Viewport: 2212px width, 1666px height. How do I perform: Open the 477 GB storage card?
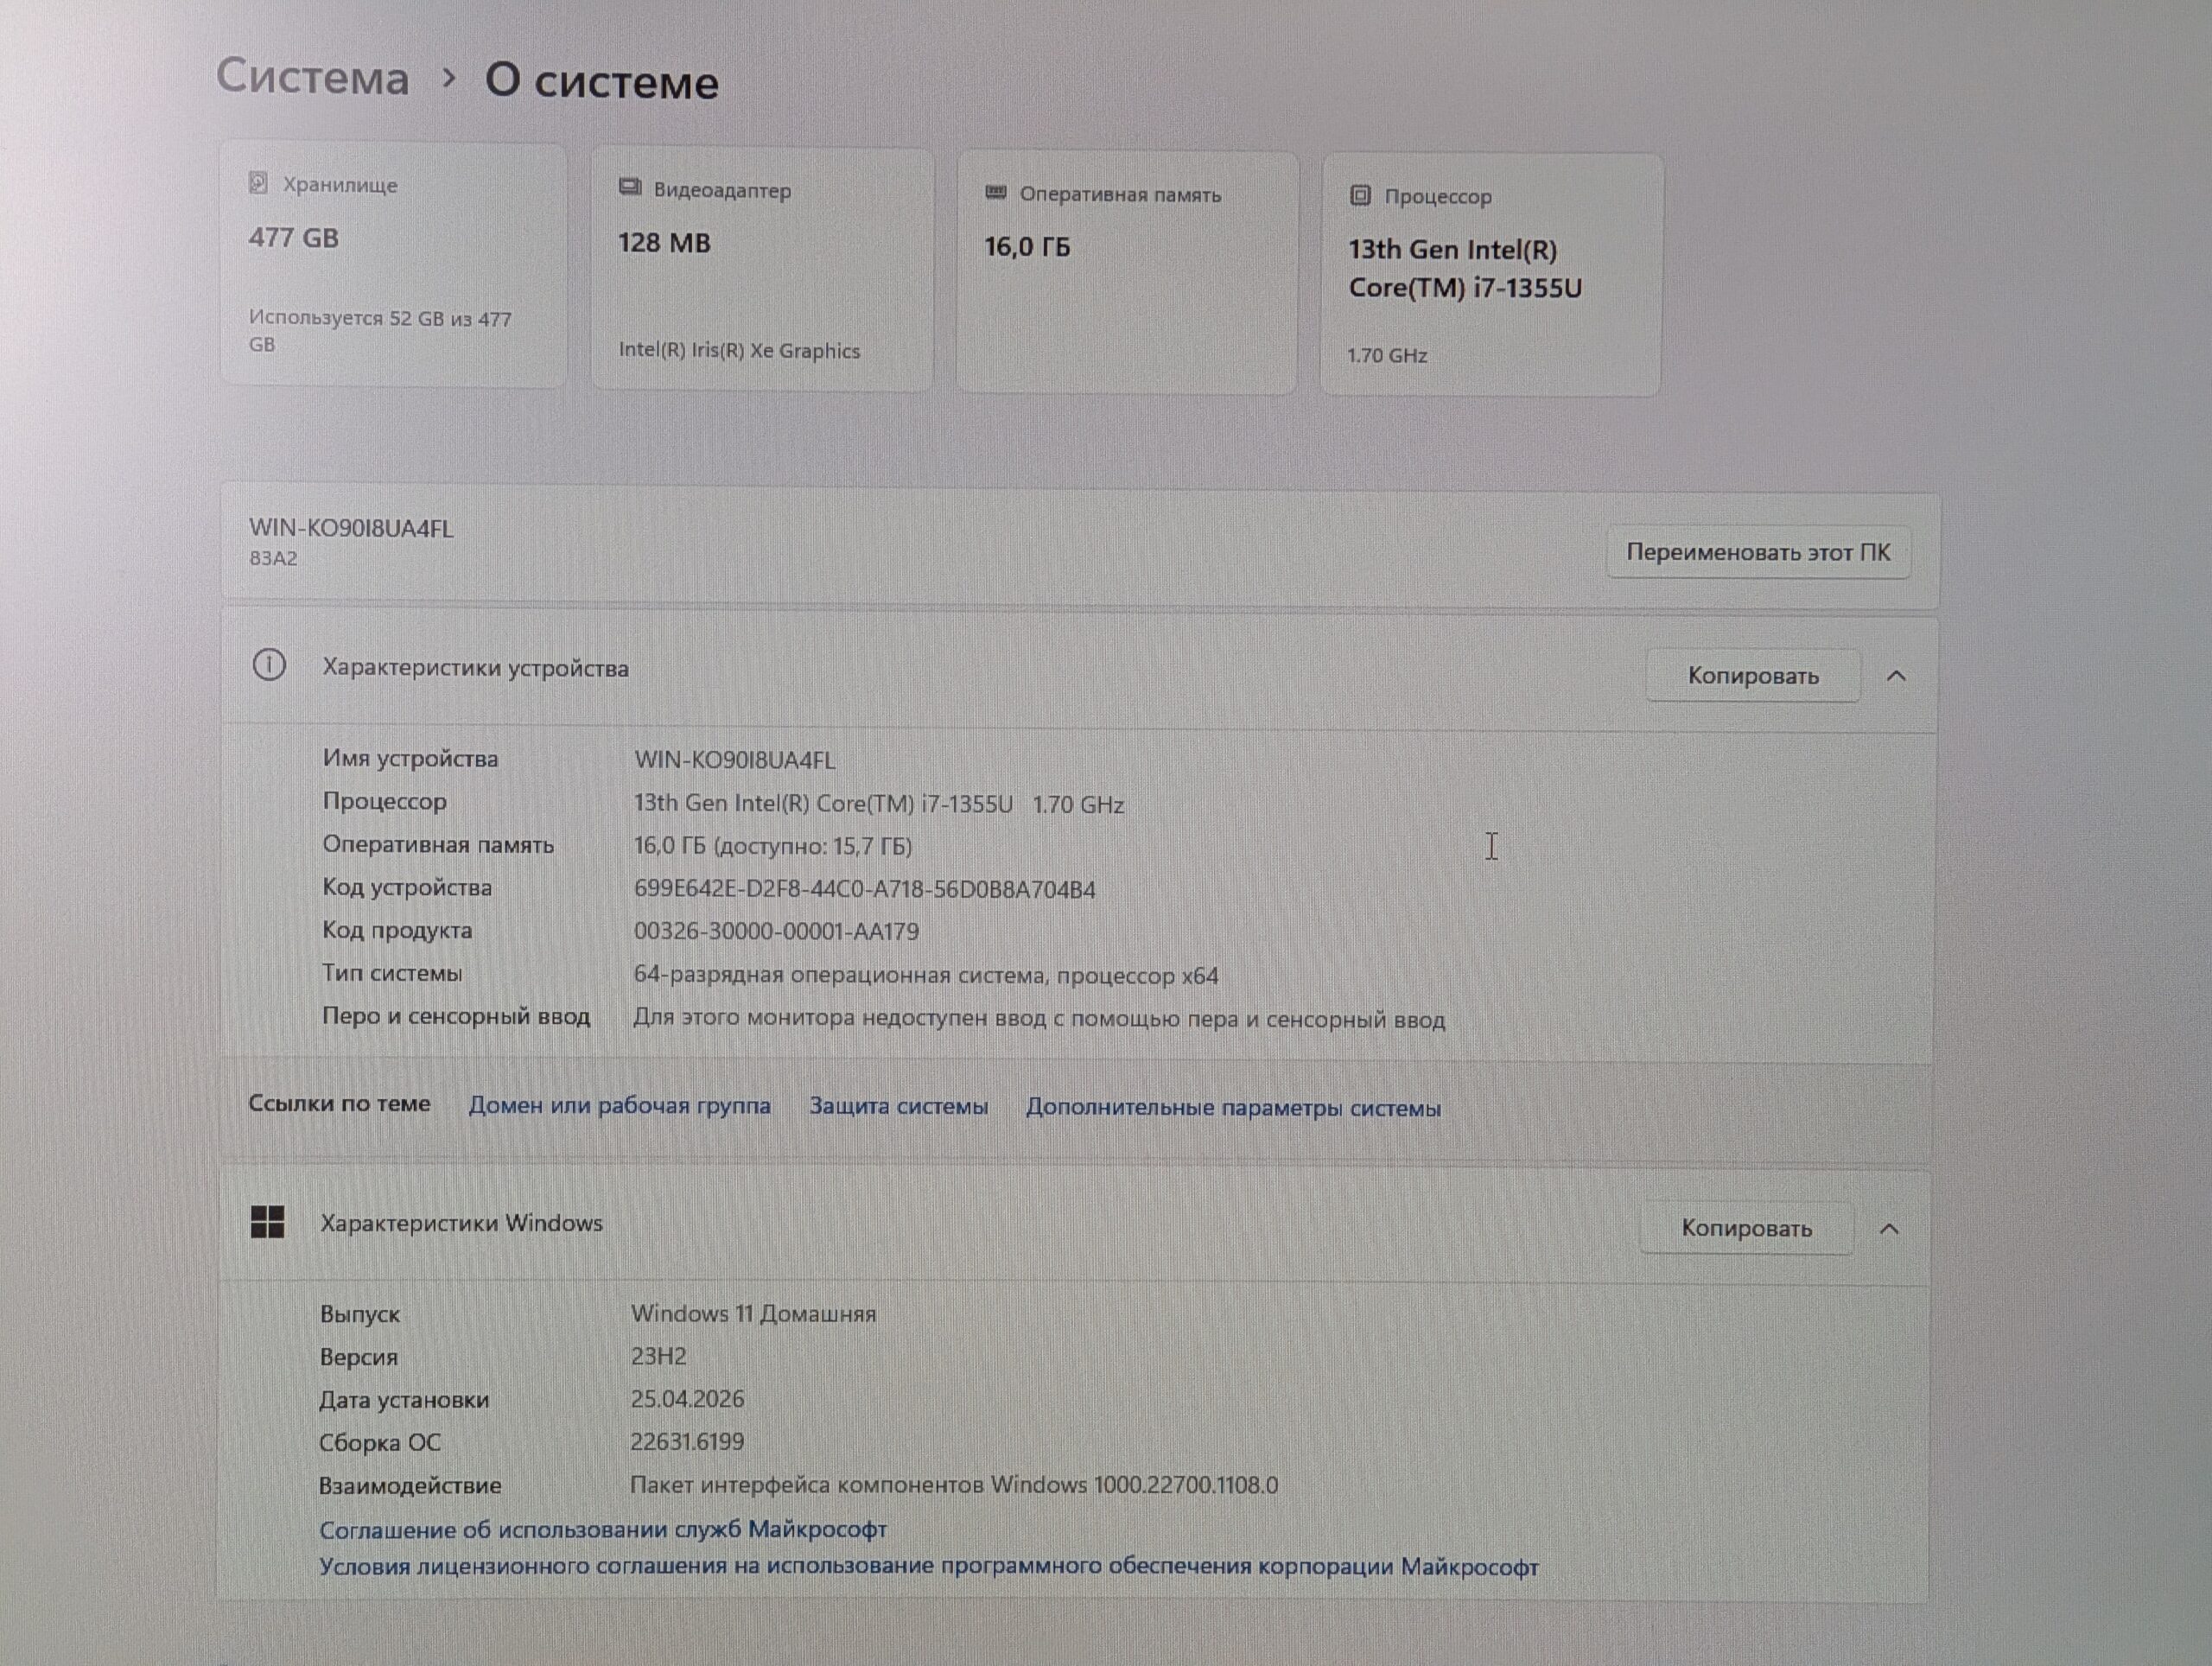tap(393, 265)
